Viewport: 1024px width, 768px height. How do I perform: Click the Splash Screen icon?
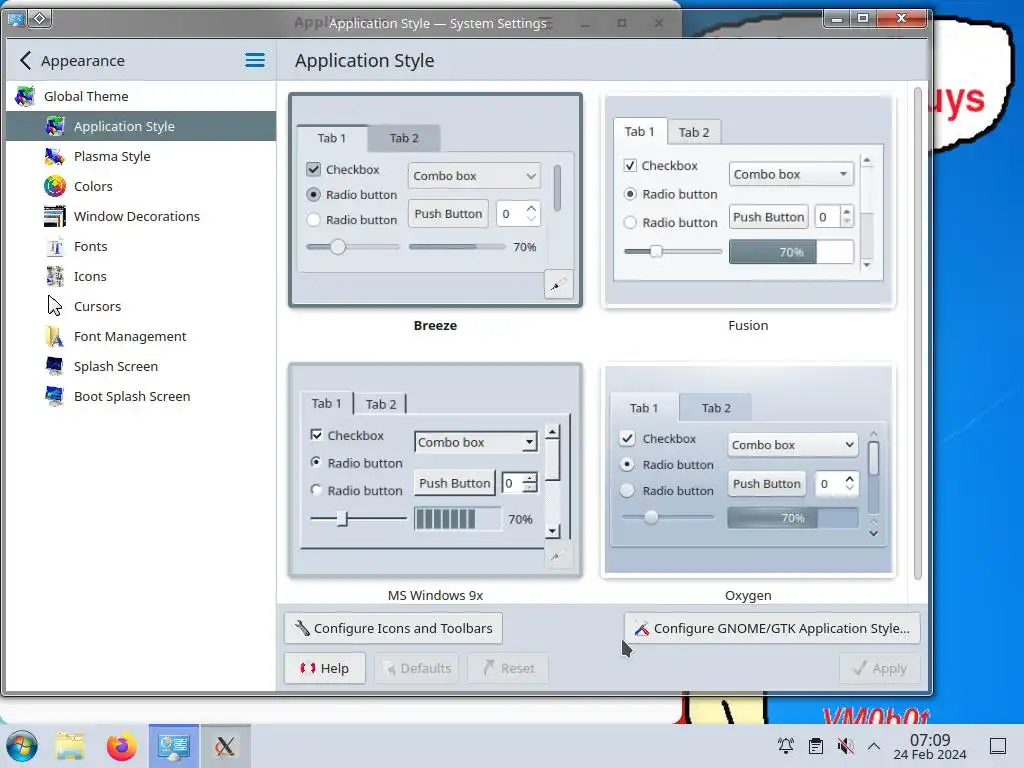pyautogui.click(x=55, y=366)
